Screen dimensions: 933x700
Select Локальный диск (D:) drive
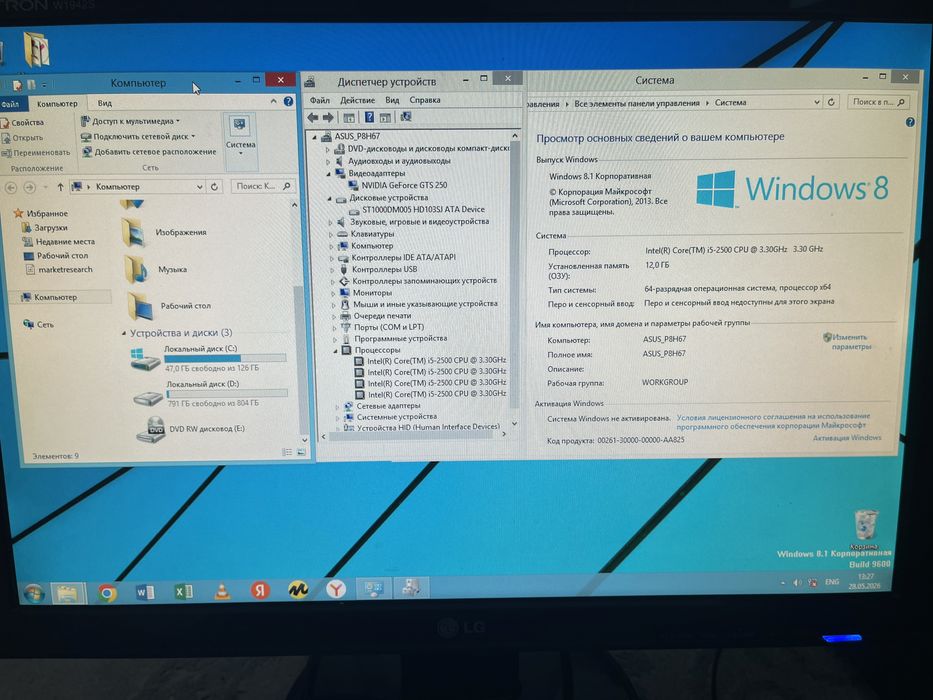point(210,393)
